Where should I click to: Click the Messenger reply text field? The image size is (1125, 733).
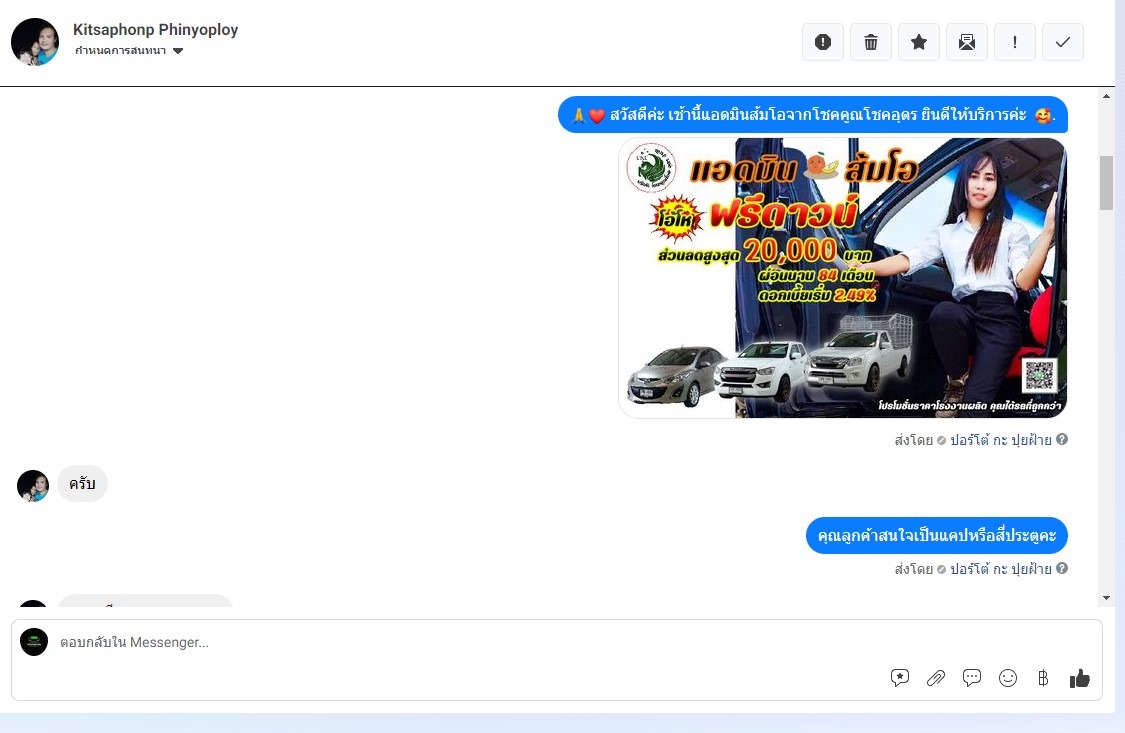point(466,643)
